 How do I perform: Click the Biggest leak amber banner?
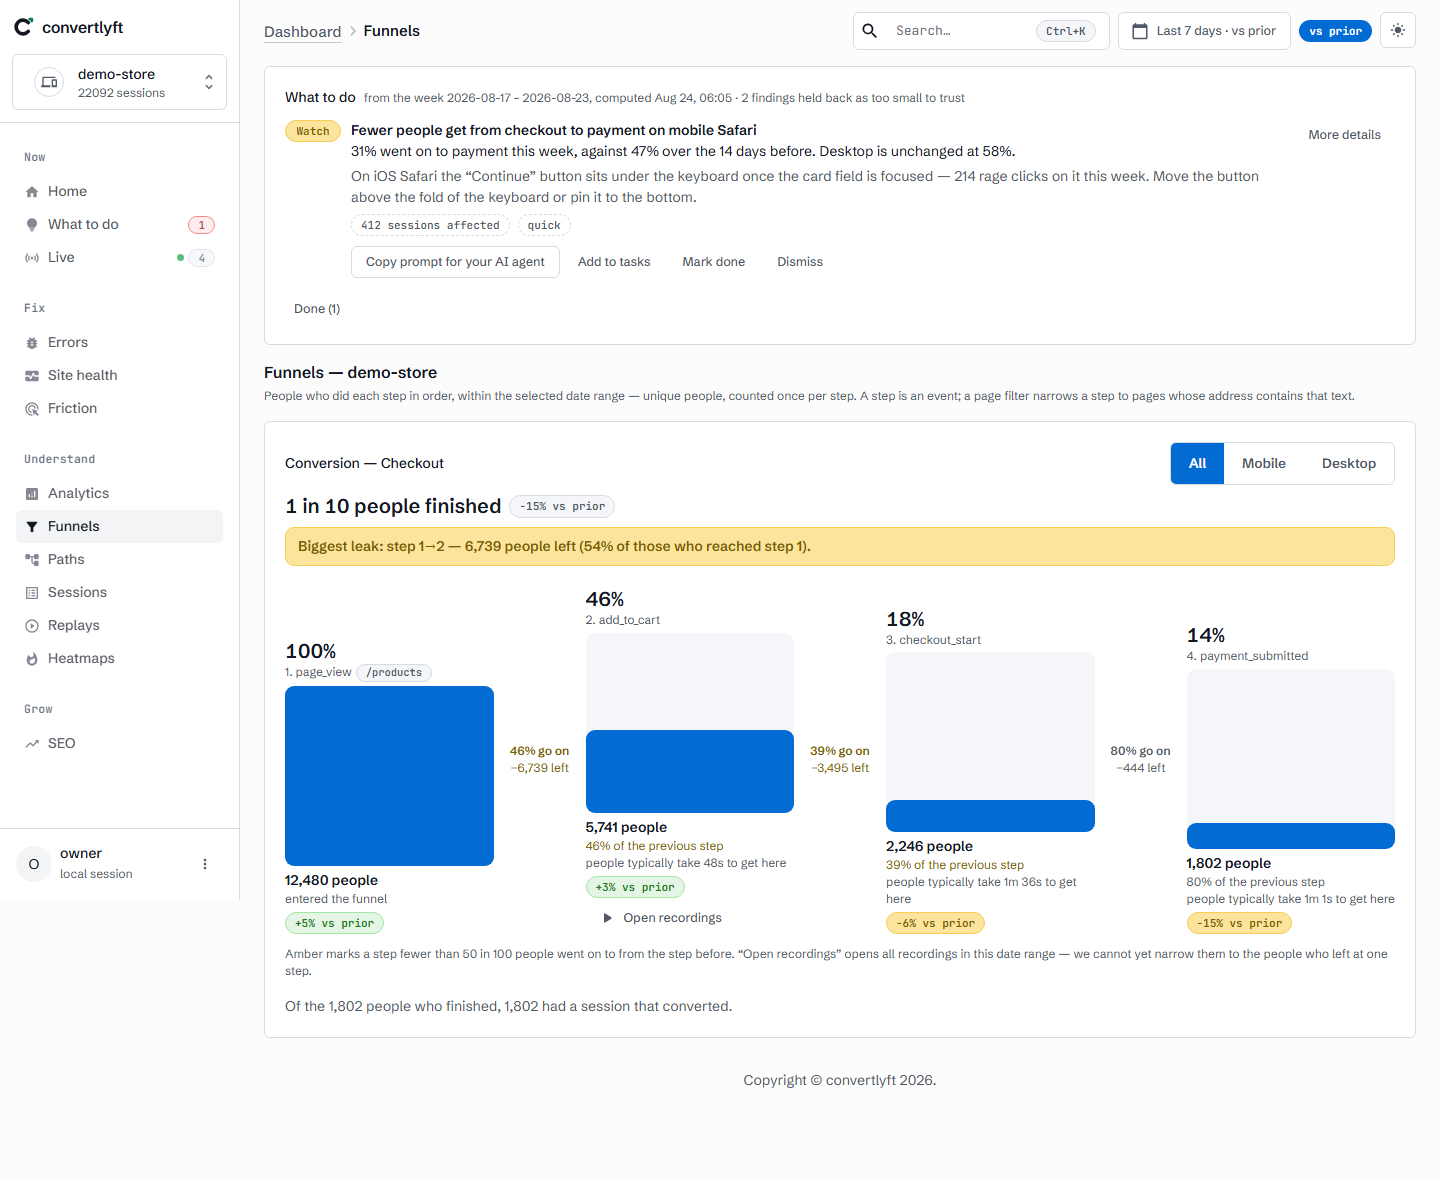coord(839,547)
